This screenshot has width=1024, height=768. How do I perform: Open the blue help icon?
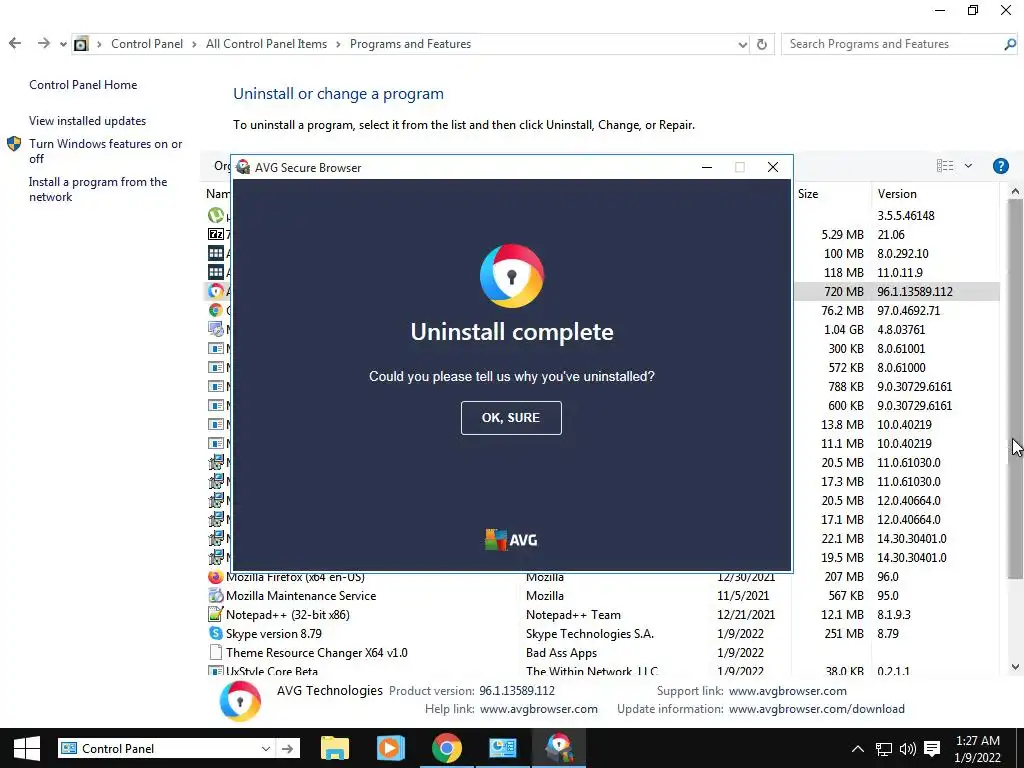tap(1000, 166)
